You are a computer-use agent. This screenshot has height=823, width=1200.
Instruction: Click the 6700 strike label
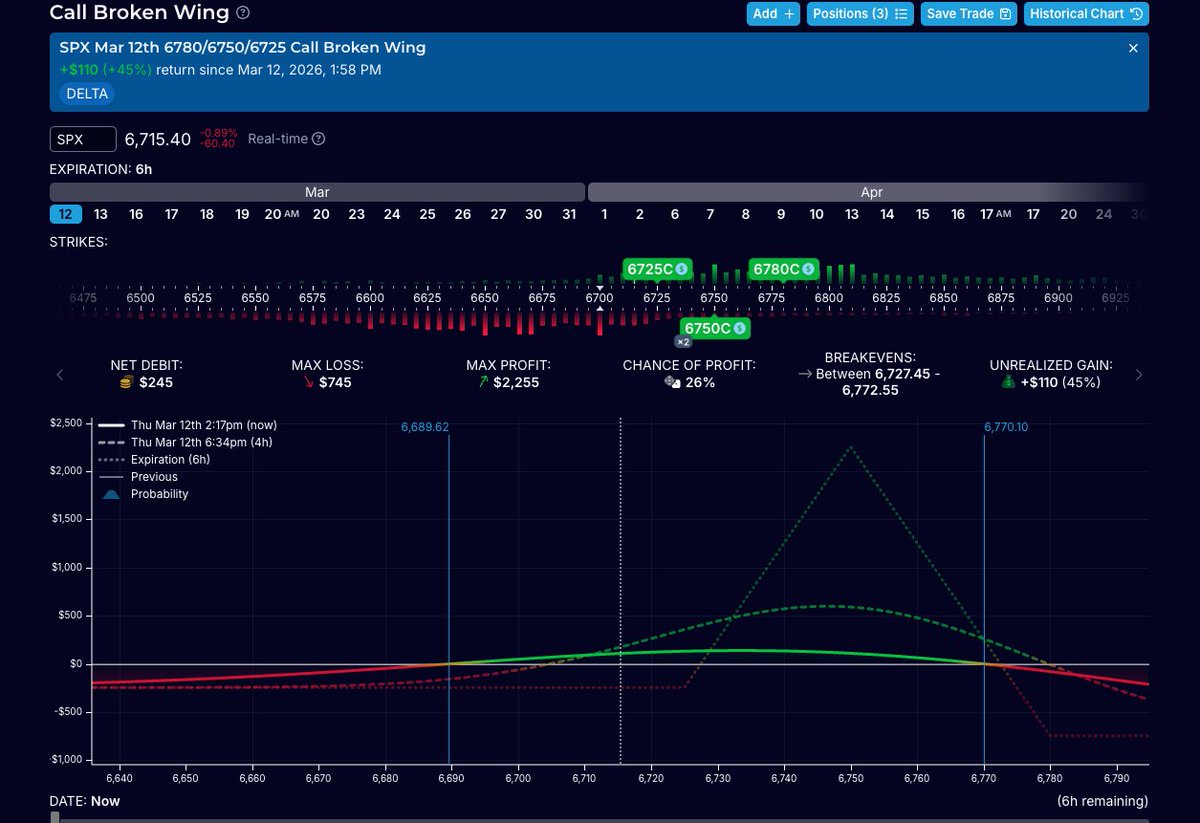pos(599,298)
